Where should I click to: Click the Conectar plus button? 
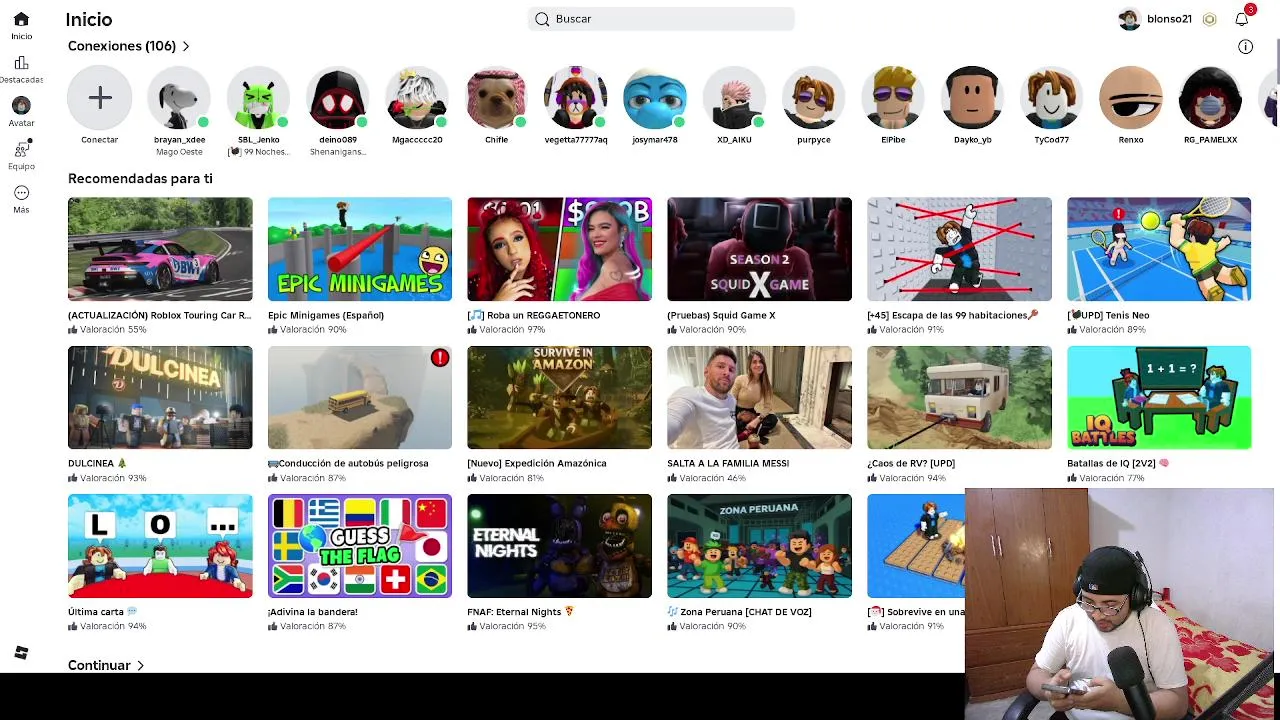coord(99,98)
